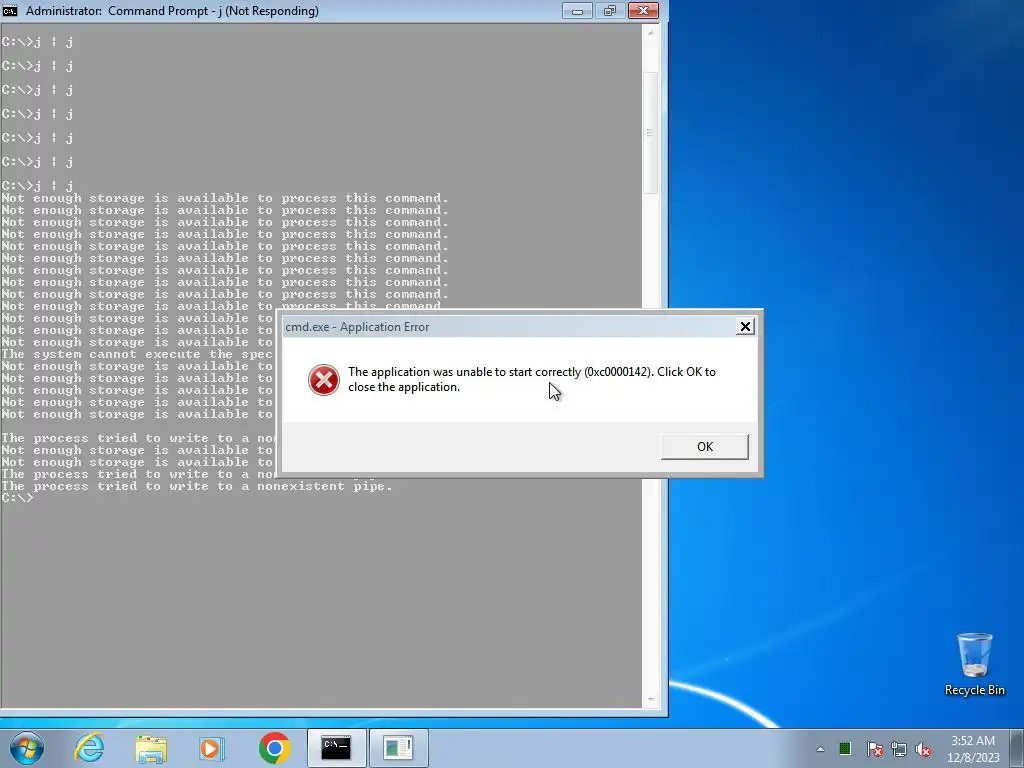Open Action Center flag icon
The width and height of the screenshot is (1024, 768).
pyautogui.click(x=874, y=749)
